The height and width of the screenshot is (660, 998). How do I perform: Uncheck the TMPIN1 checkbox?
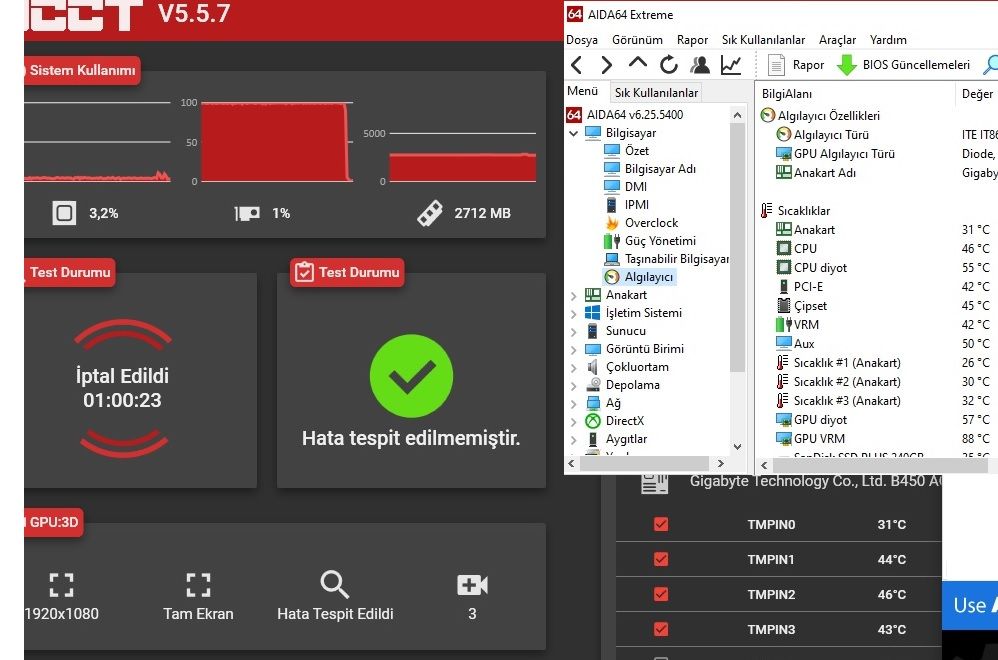pos(661,559)
